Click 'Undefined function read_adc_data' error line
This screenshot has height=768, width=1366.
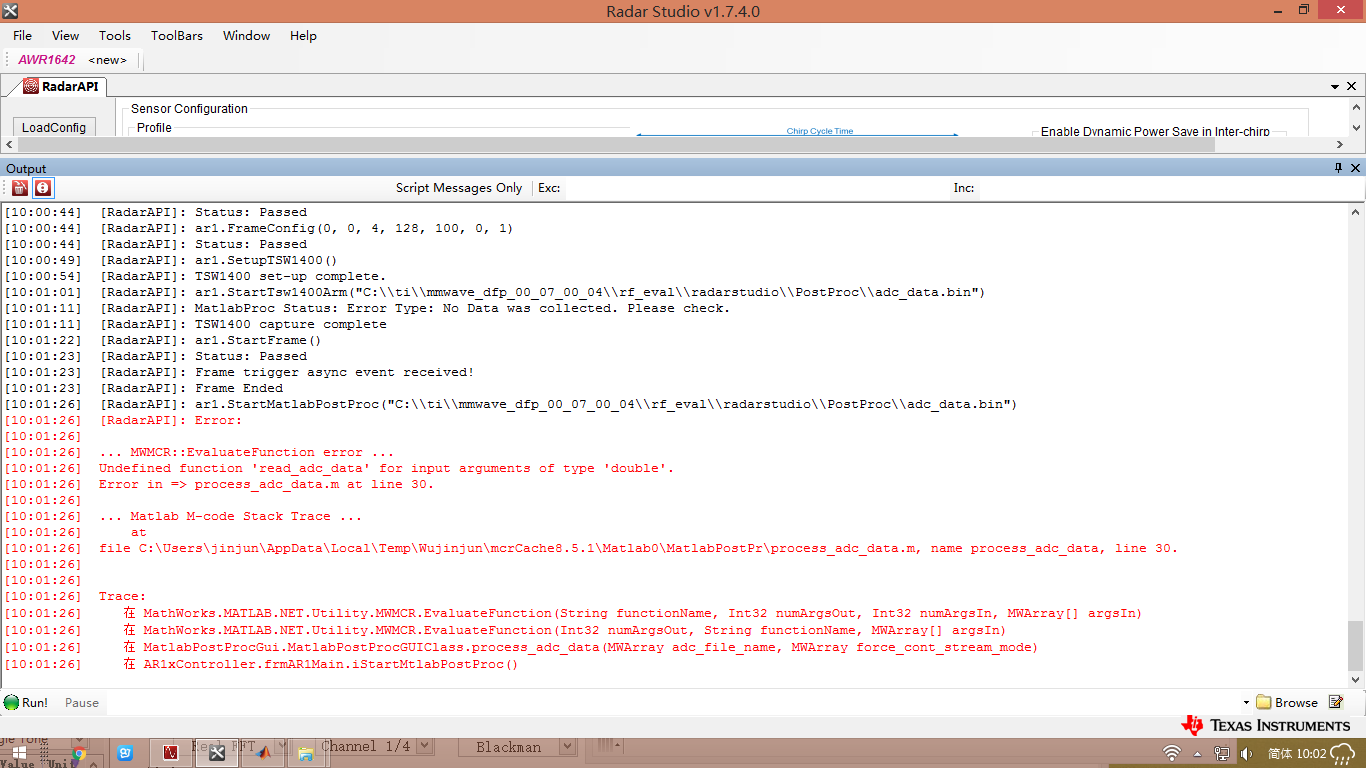386,468
